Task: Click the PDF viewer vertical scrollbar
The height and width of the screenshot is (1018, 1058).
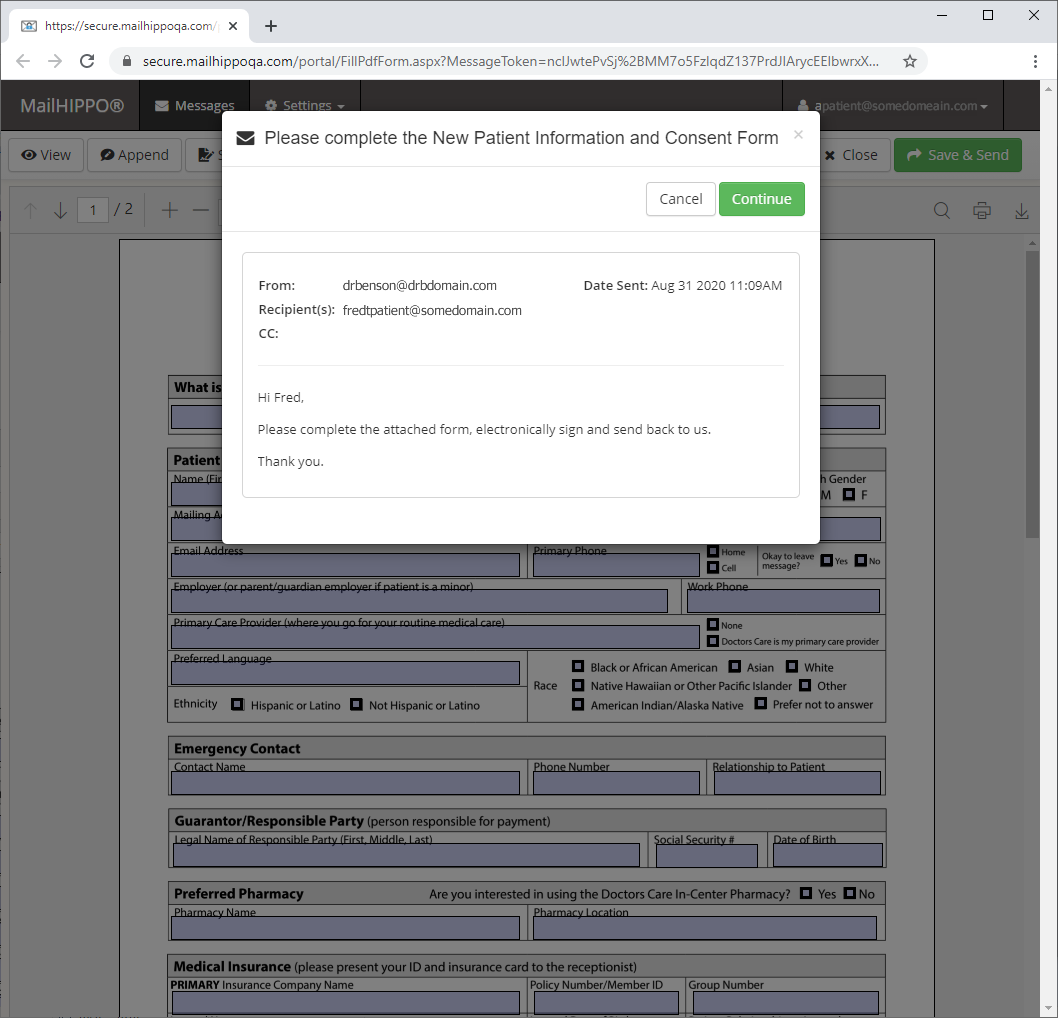Action: click(1032, 395)
